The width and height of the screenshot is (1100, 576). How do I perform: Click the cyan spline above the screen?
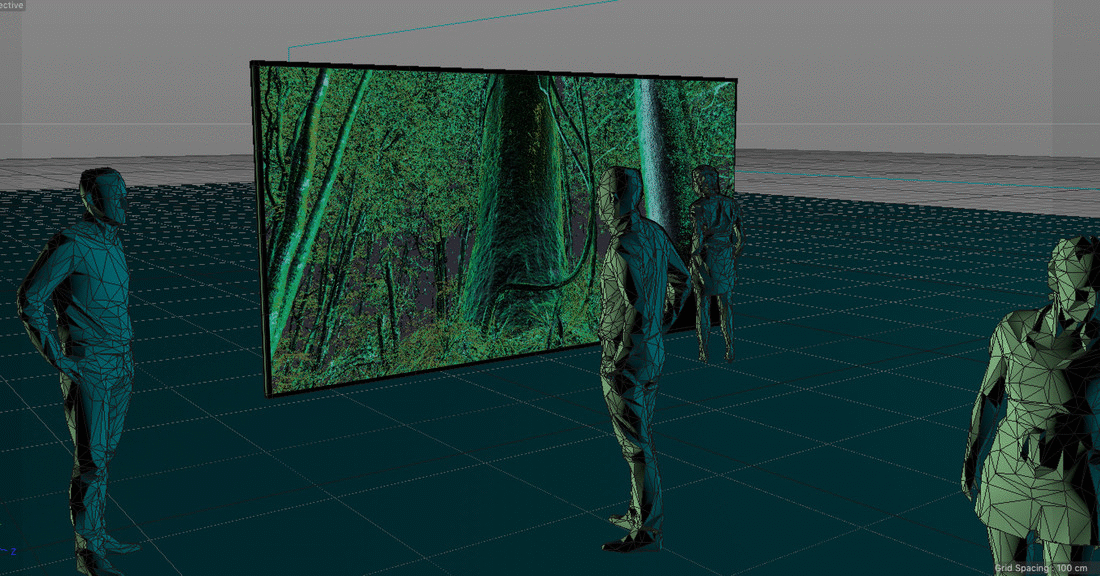(450, 25)
